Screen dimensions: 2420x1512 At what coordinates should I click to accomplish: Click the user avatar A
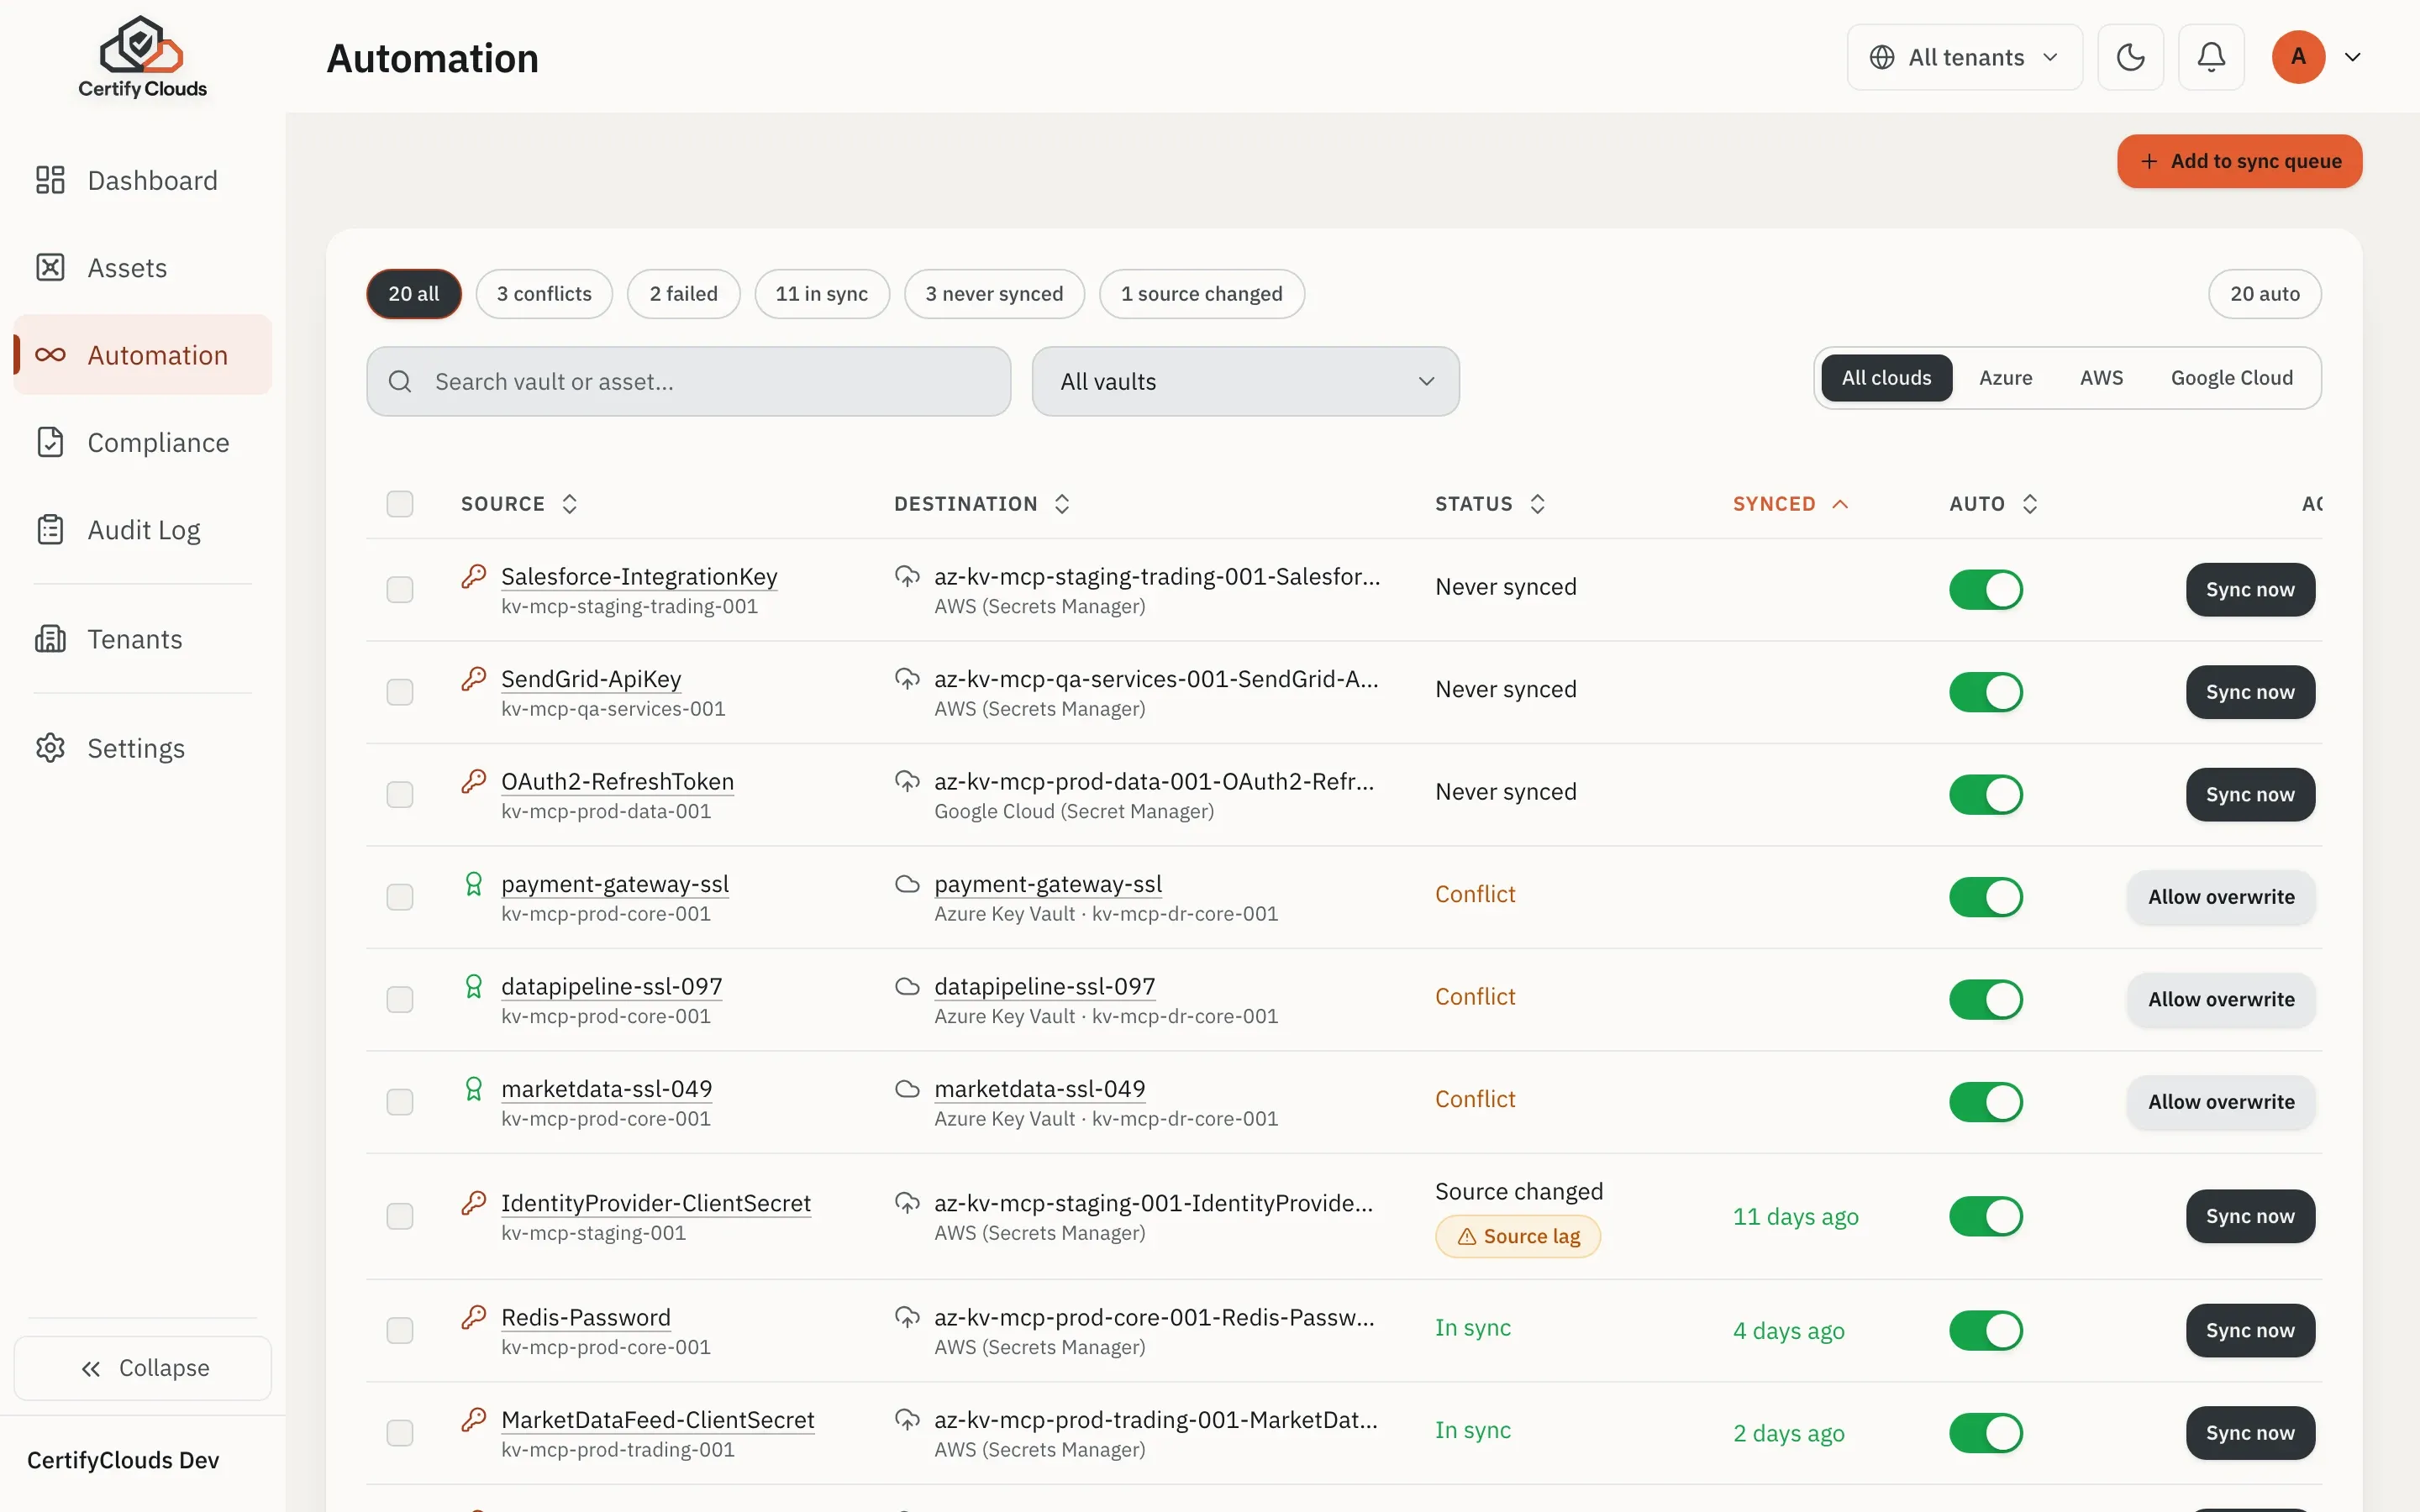pyautogui.click(x=2298, y=57)
